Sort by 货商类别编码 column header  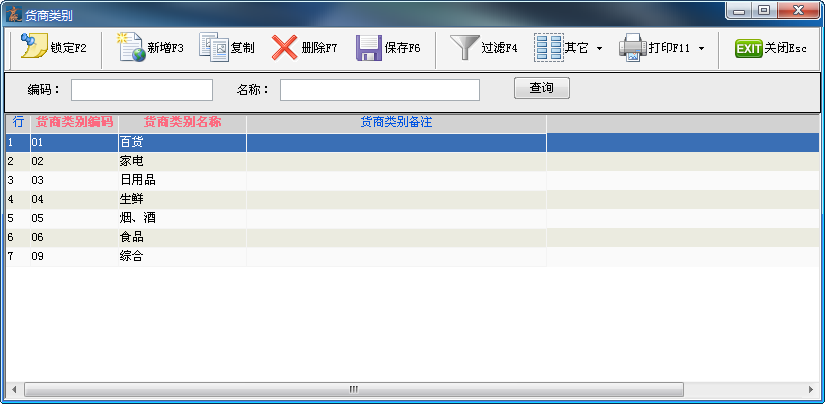[74, 122]
